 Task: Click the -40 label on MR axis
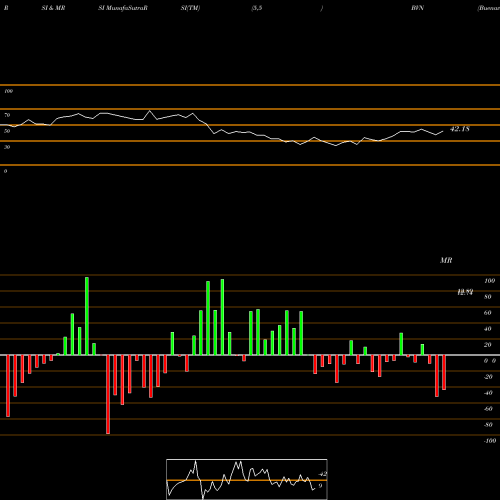tap(488, 393)
